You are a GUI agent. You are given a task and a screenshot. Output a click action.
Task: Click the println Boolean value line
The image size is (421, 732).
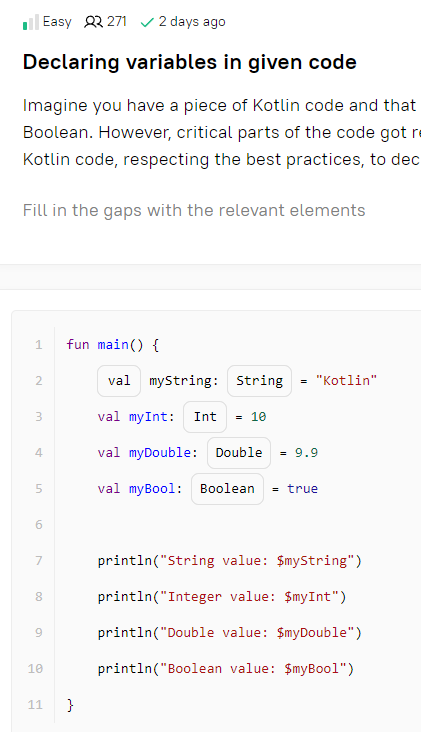click(226, 669)
